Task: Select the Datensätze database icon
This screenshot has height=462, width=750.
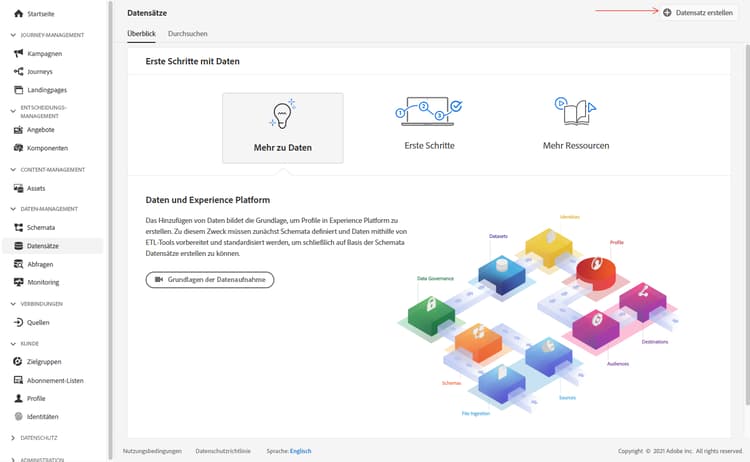Action: click(x=18, y=245)
